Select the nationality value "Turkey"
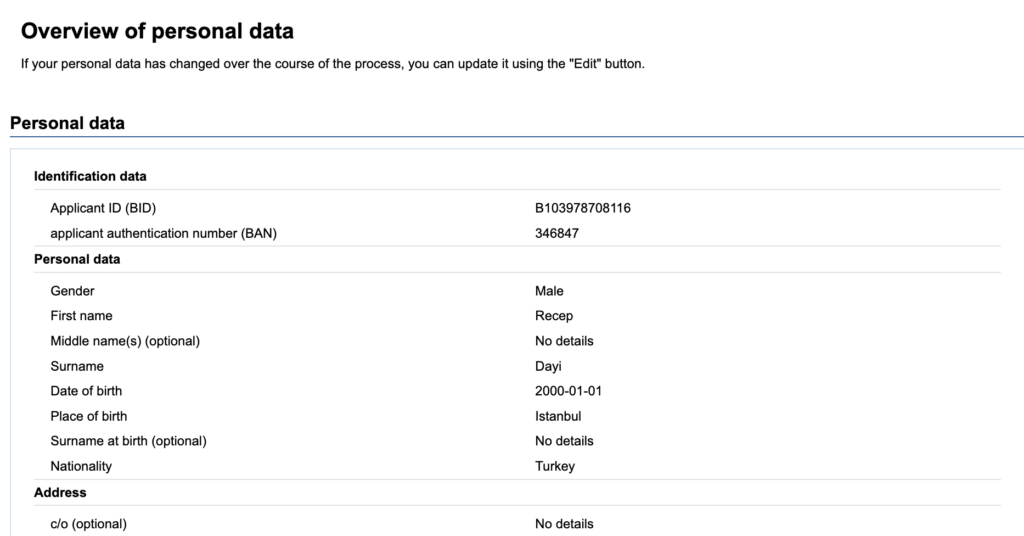This screenshot has height=536, width=1024. coord(555,466)
